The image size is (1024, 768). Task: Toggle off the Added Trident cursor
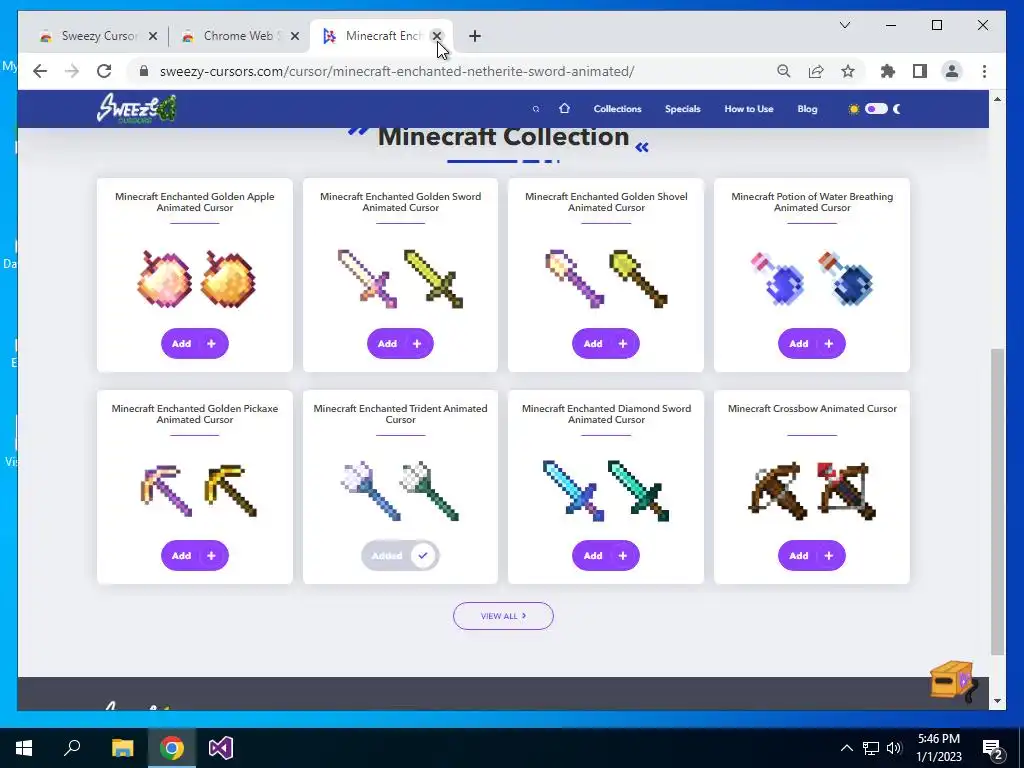coord(400,556)
